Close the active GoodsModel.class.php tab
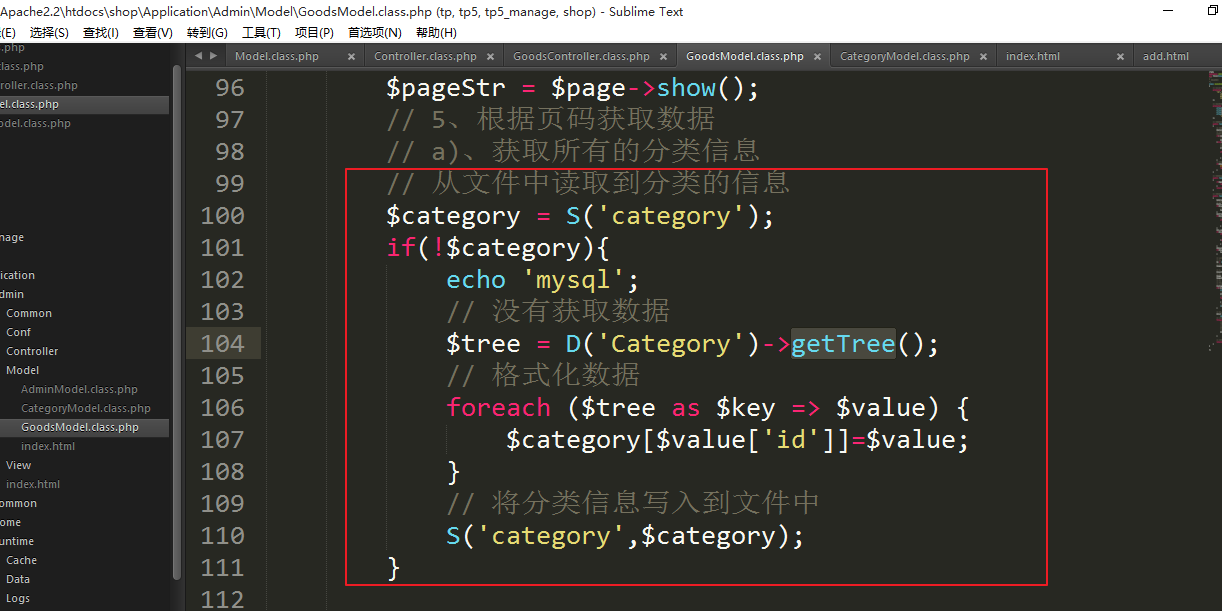 pos(817,57)
